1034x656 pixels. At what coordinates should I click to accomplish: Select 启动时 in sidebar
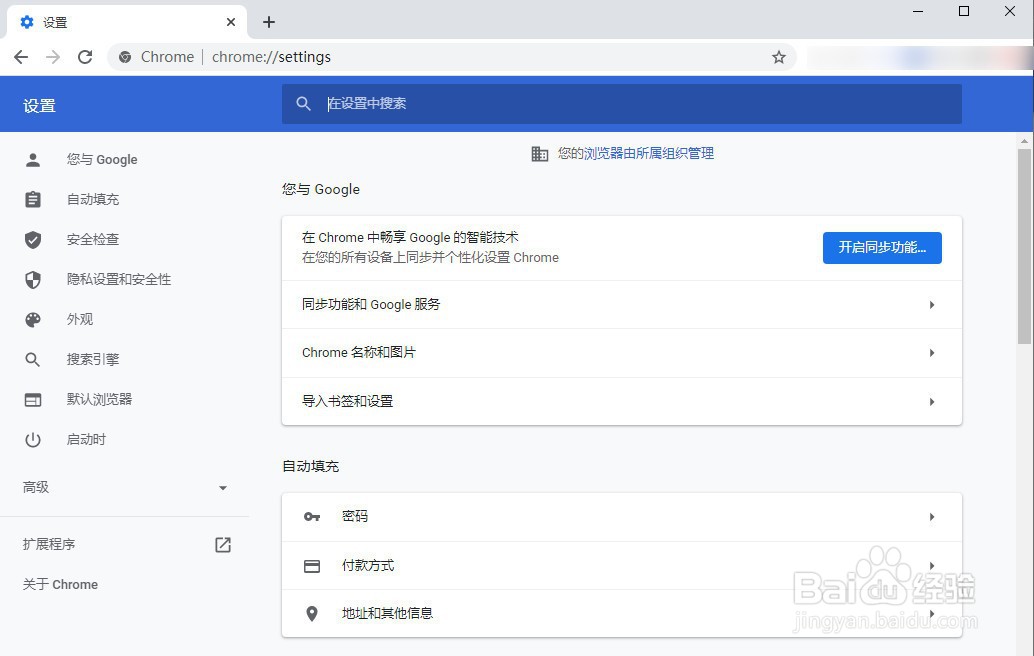86,440
